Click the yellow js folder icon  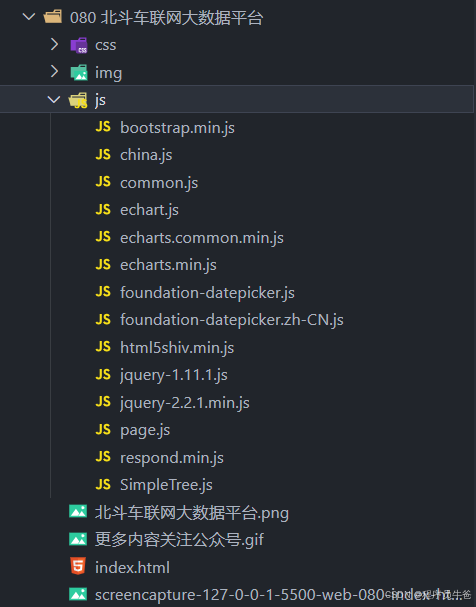(x=78, y=100)
